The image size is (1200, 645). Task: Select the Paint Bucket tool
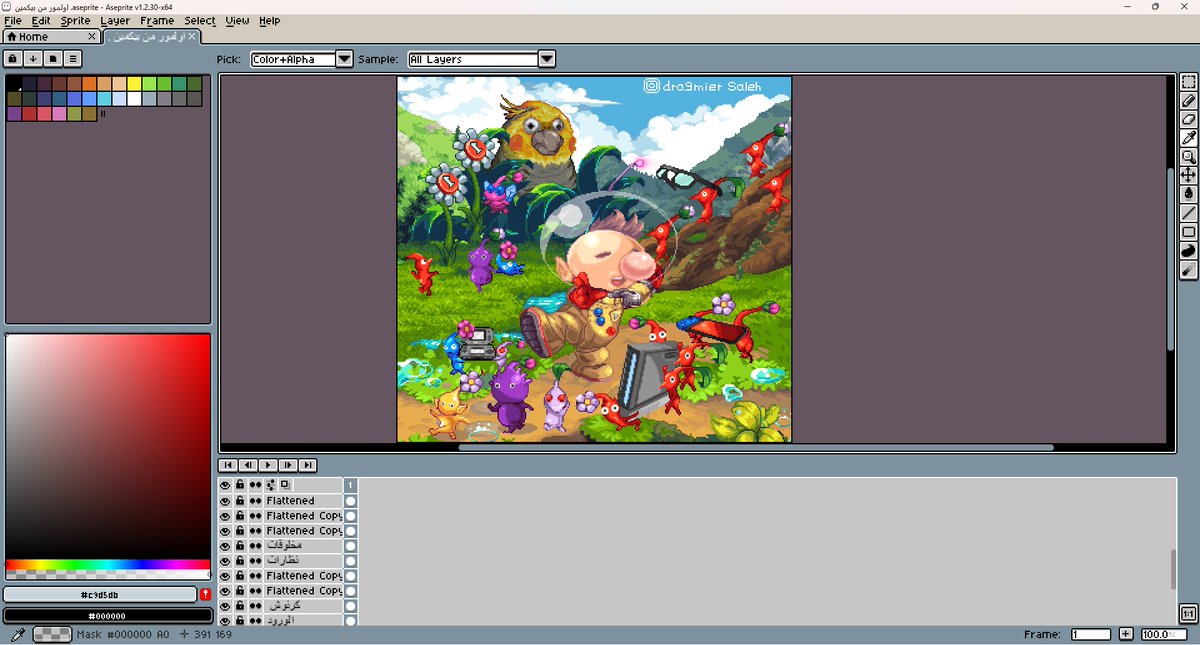(1189, 194)
